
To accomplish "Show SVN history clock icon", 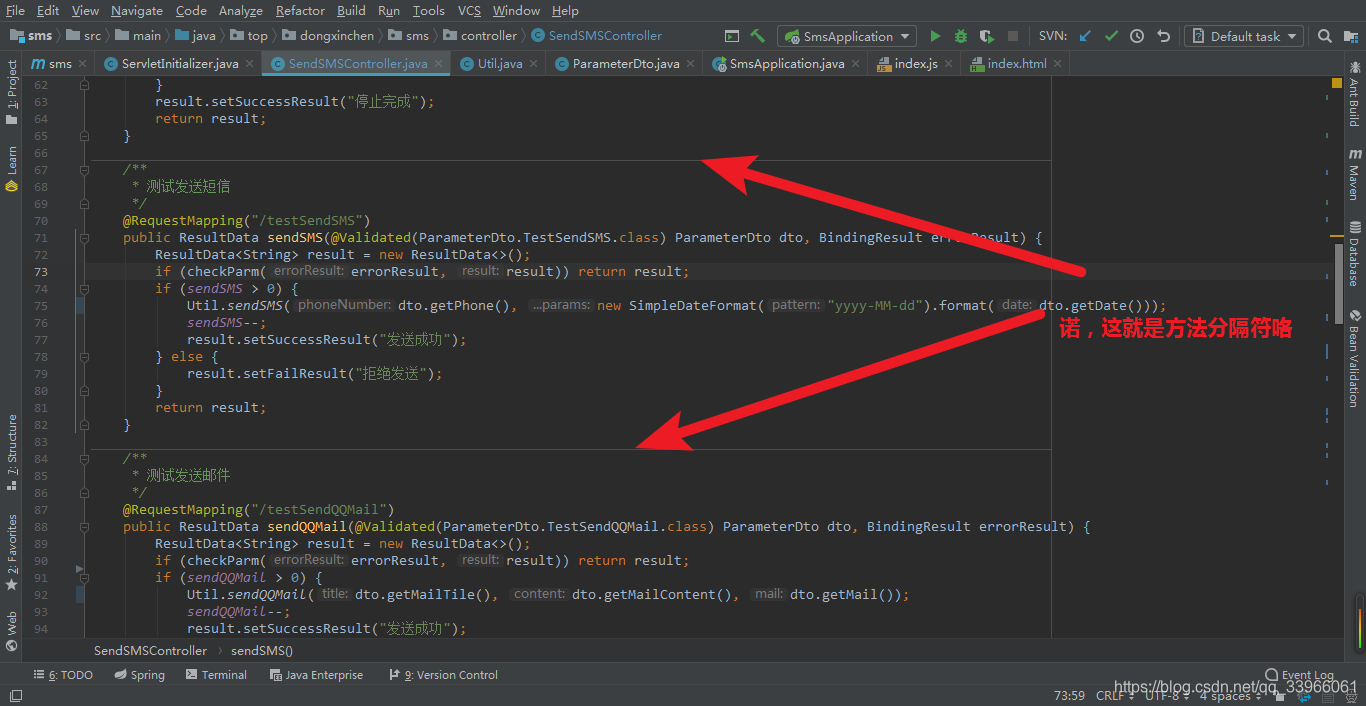I will 1137,36.
